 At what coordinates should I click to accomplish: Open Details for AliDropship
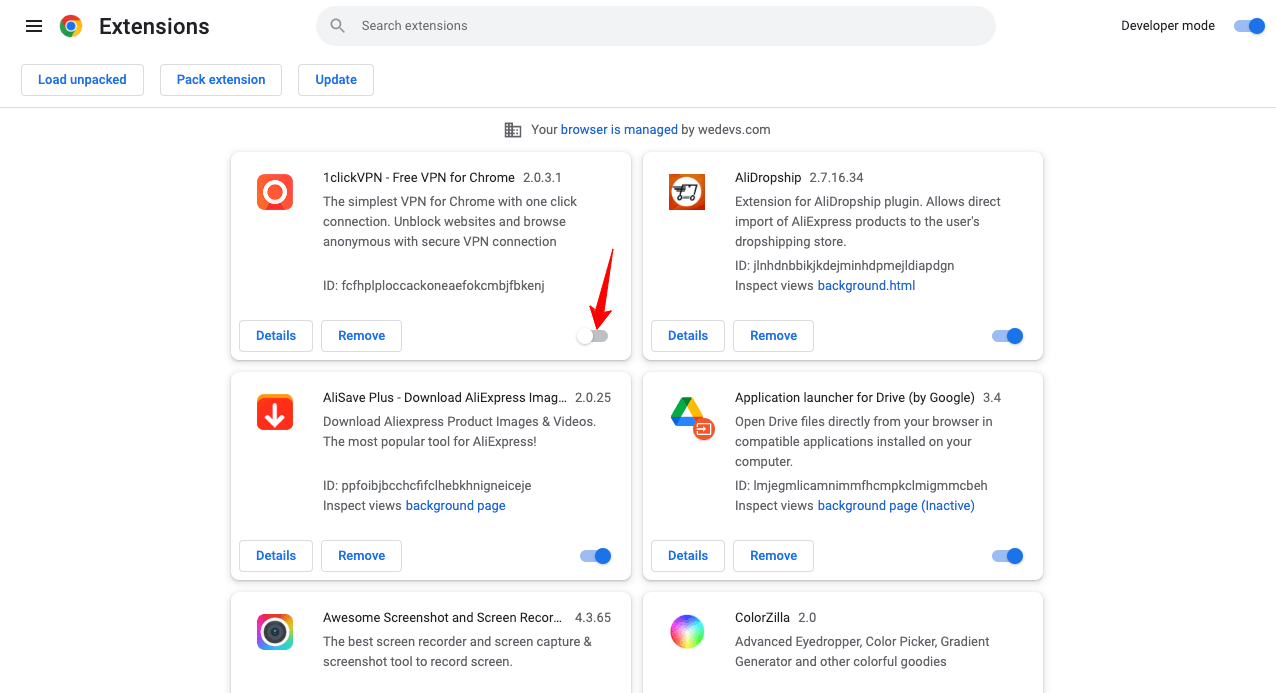coord(688,336)
